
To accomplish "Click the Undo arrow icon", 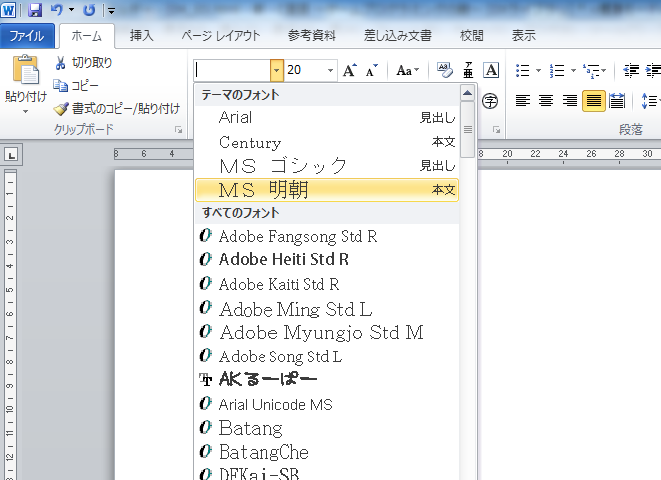I will (57, 10).
